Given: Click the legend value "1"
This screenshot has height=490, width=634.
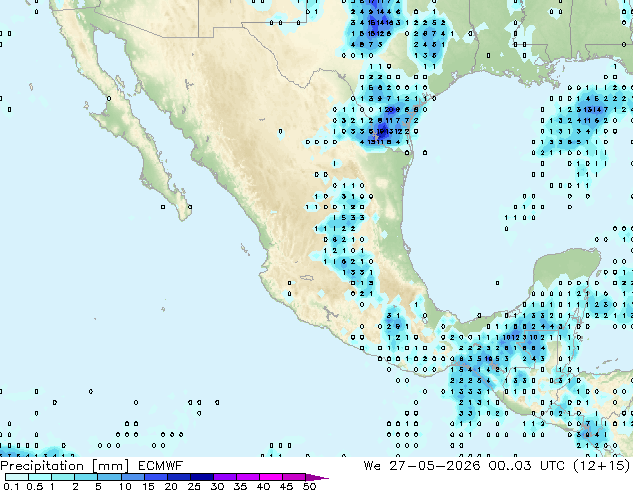Looking at the screenshot, I should pos(52,486).
